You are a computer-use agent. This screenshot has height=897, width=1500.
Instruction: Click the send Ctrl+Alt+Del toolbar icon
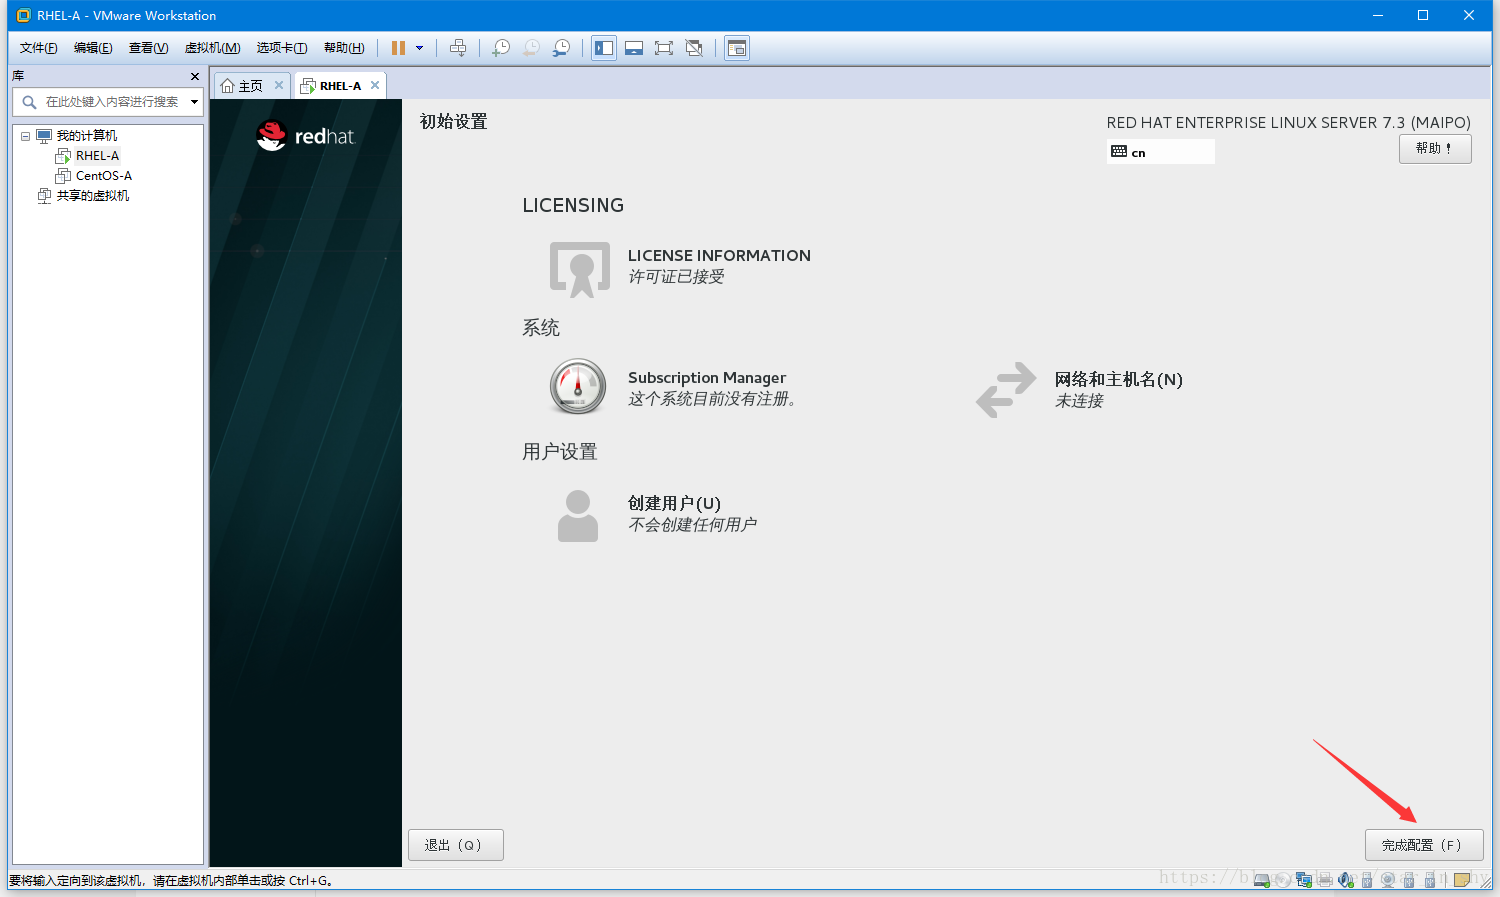point(458,48)
